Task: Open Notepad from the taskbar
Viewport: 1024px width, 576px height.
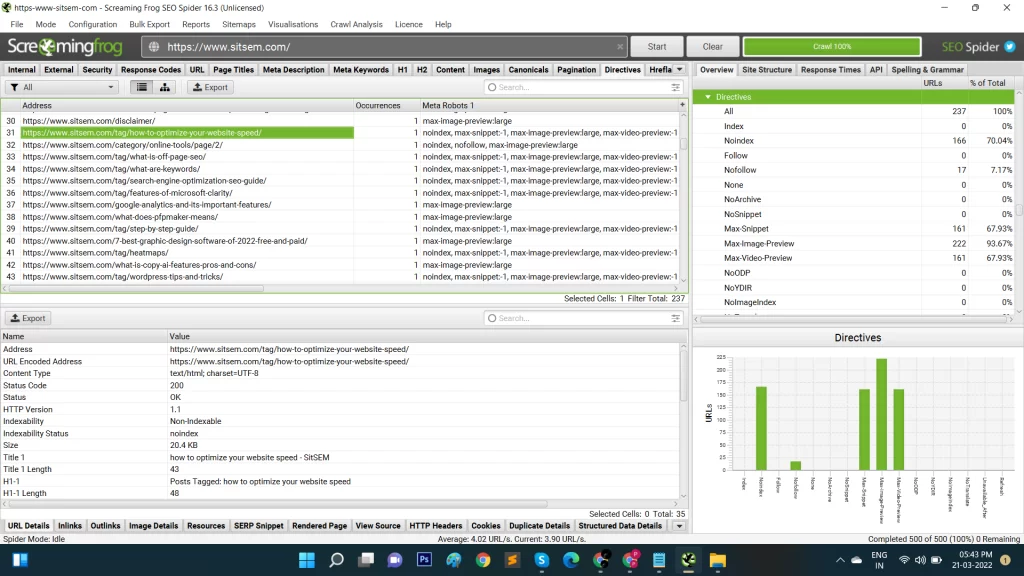Action: coord(659,560)
